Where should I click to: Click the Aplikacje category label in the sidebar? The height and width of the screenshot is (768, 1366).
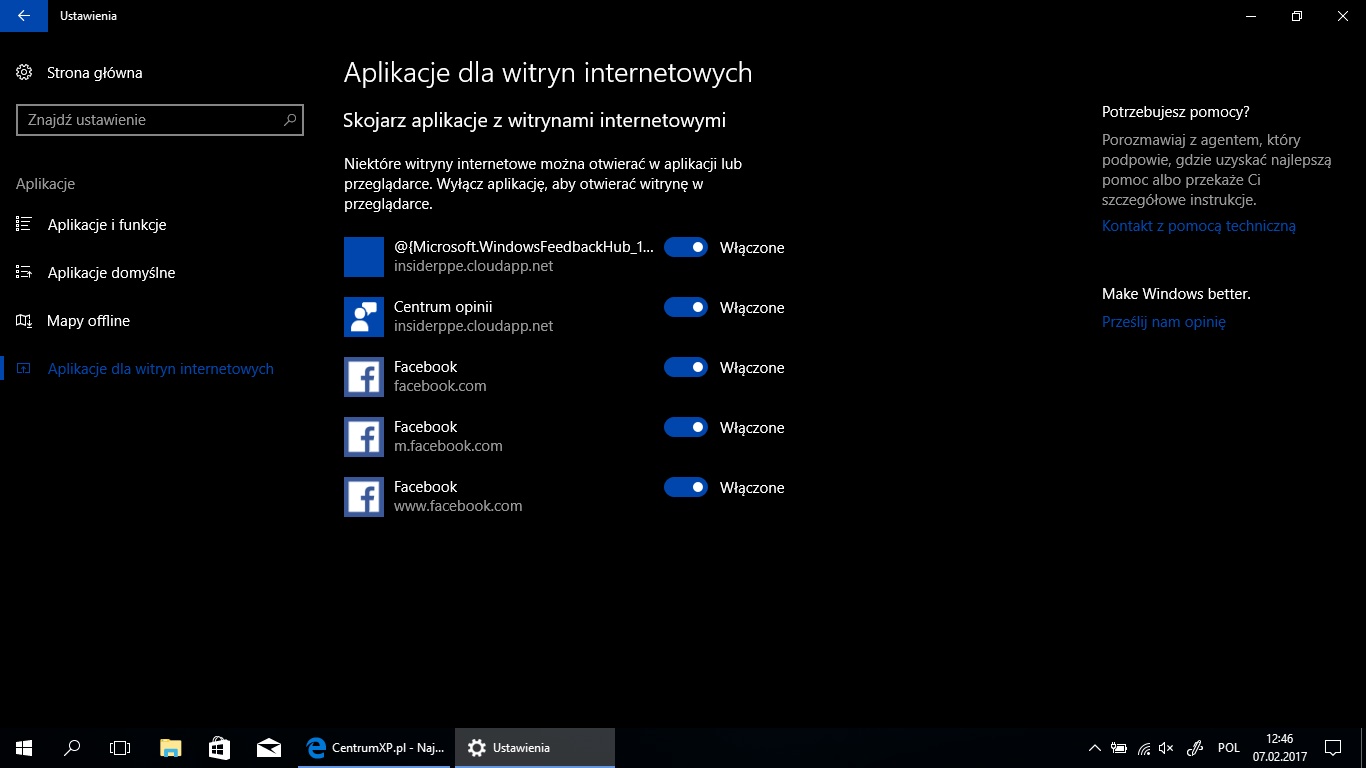click(x=45, y=184)
